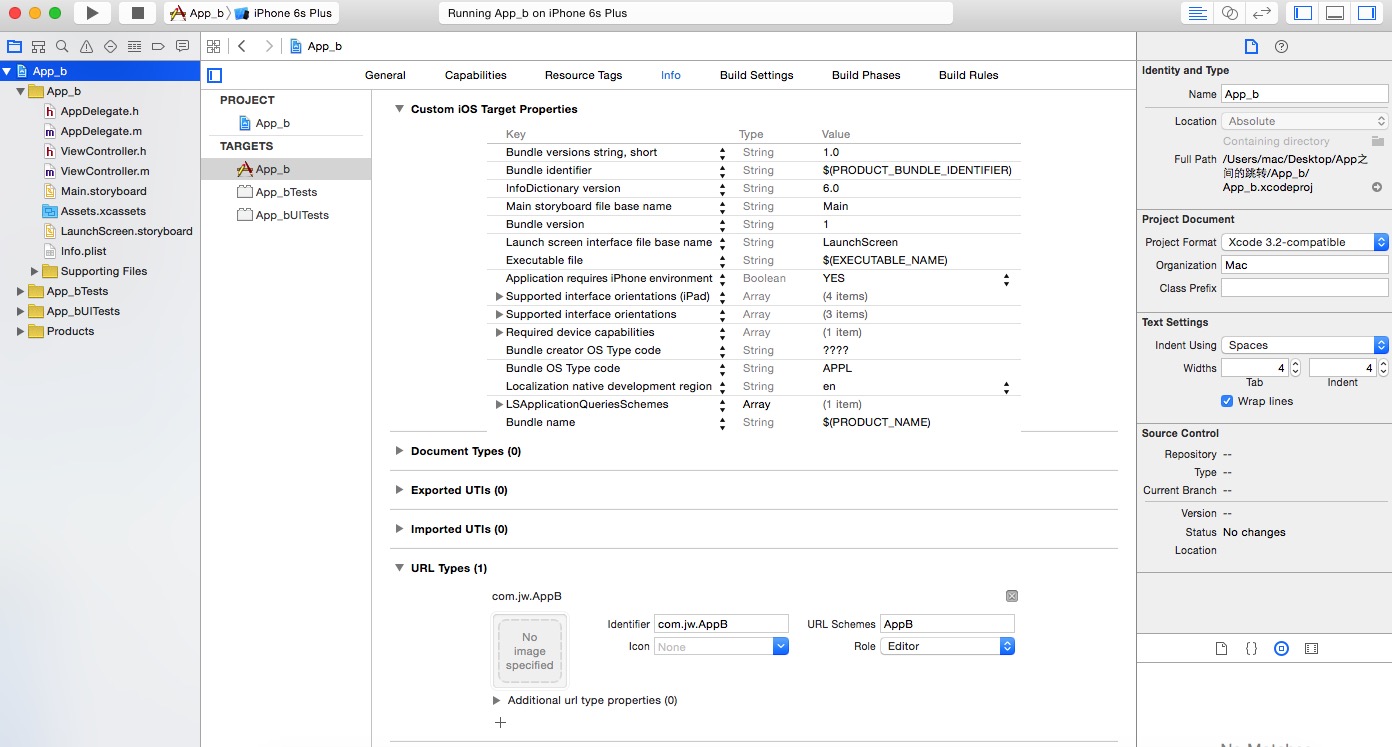Expand the LSApplicationQueriesSchemes row

point(499,404)
